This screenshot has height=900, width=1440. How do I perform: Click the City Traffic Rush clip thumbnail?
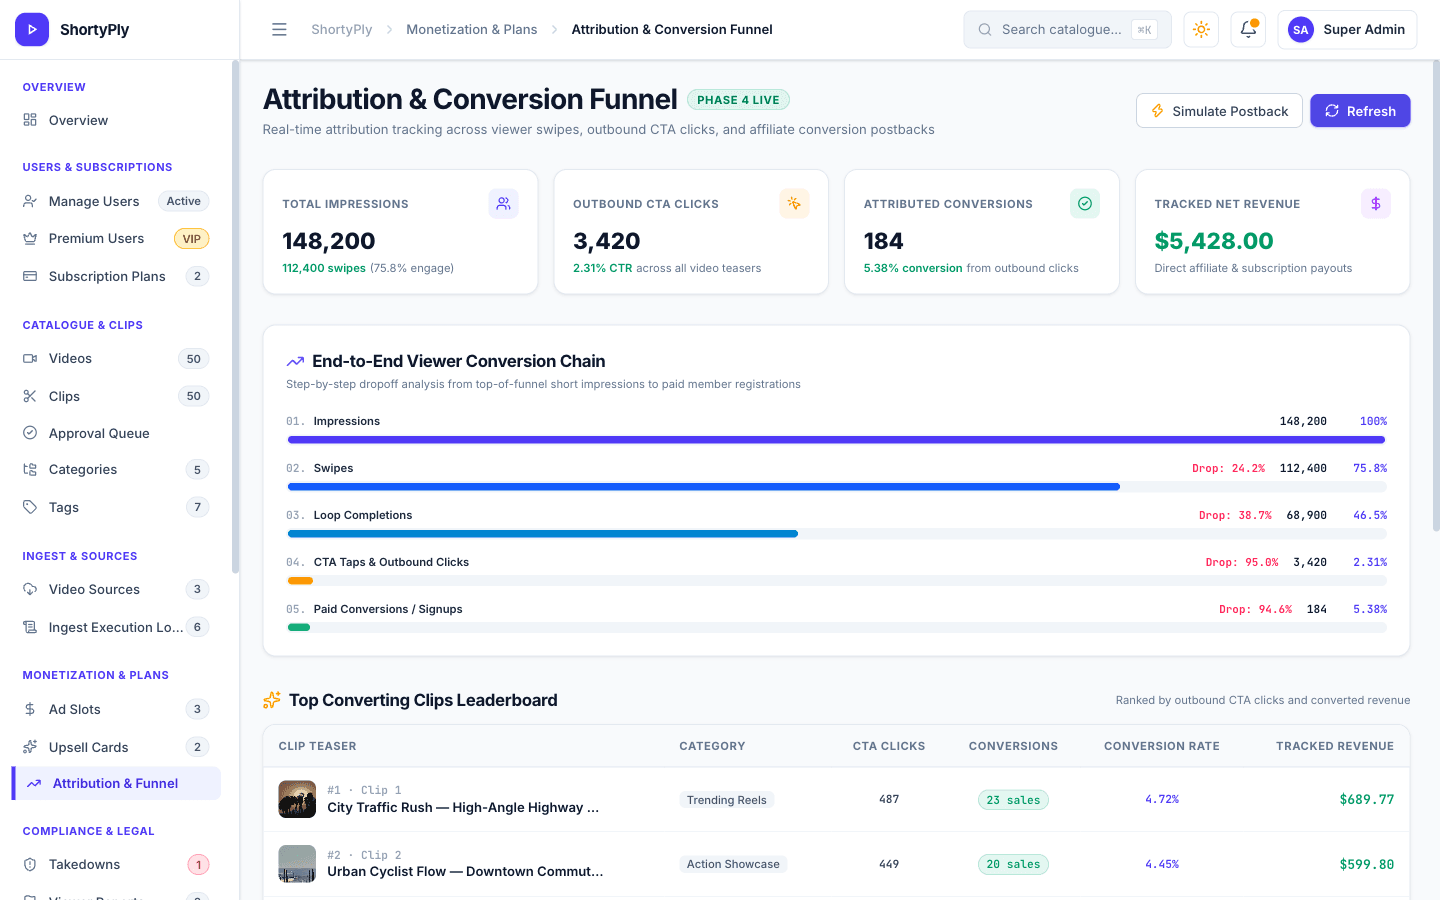[297, 799]
